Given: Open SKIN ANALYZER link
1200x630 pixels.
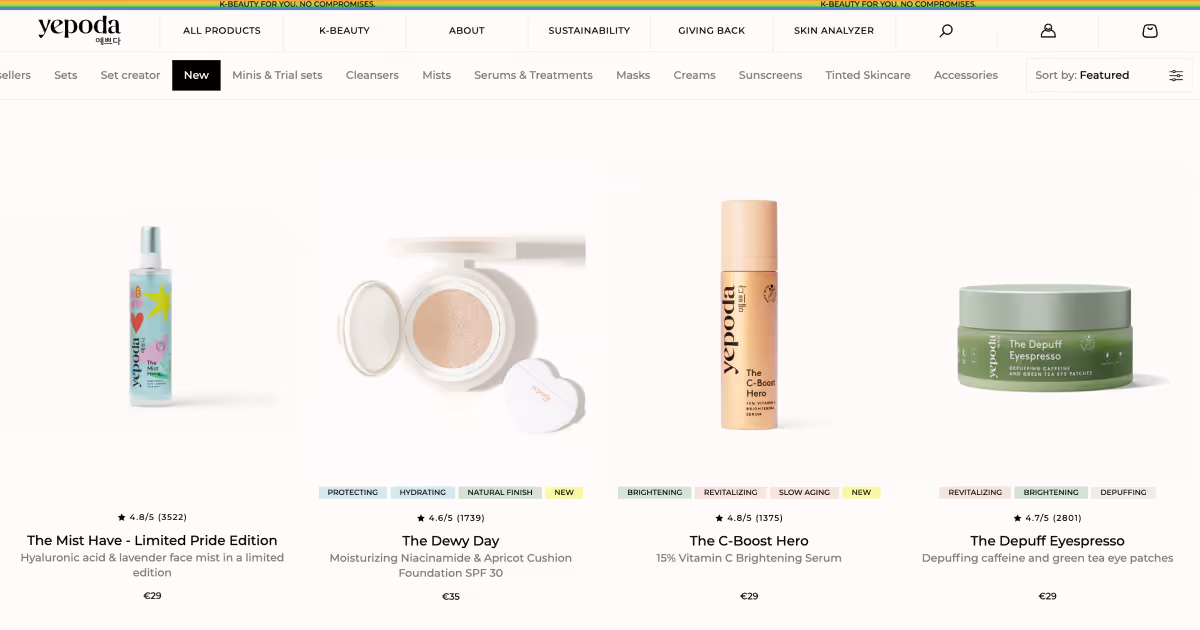Looking at the screenshot, I should (834, 31).
